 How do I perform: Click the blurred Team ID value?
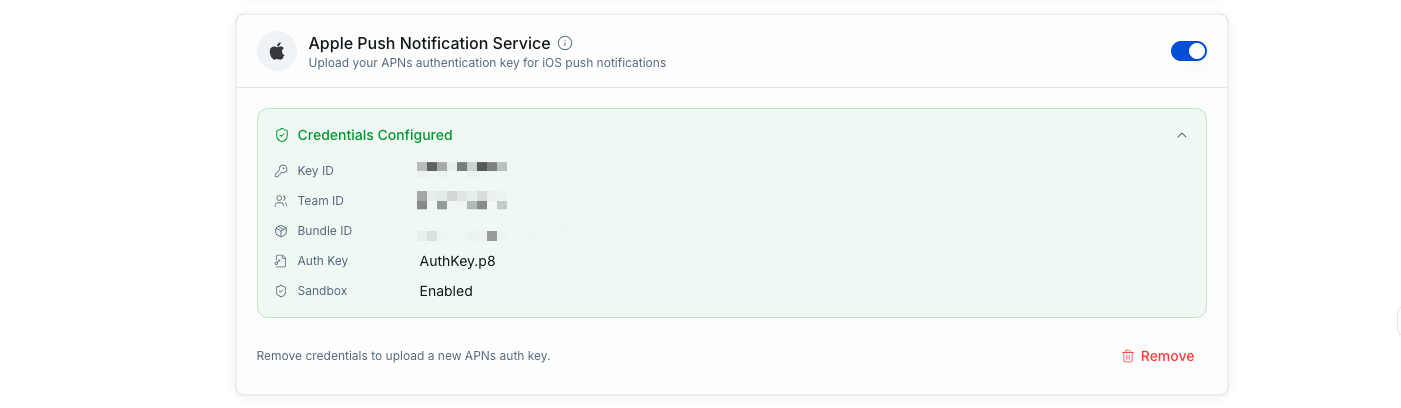point(462,200)
